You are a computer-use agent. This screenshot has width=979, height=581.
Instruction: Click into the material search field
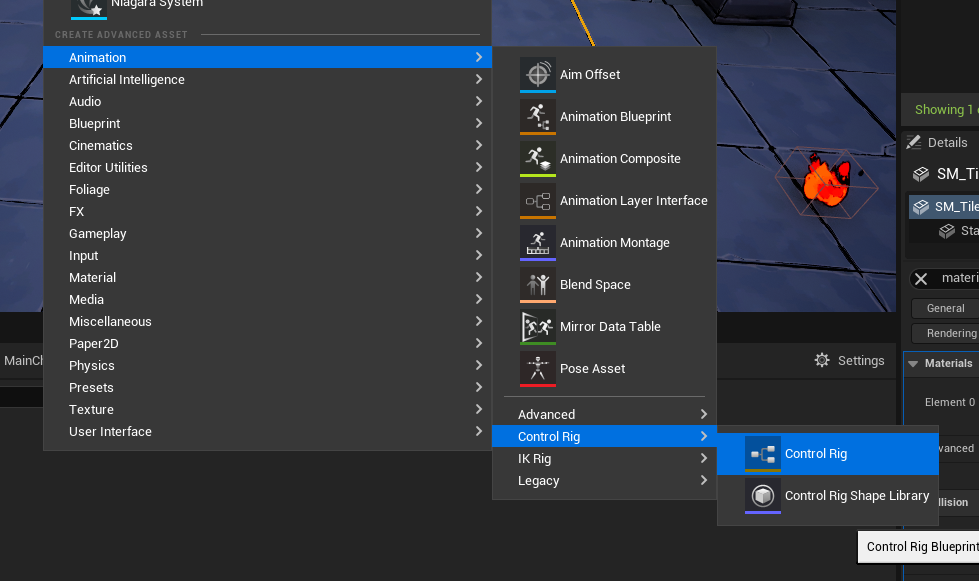click(959, 278)
